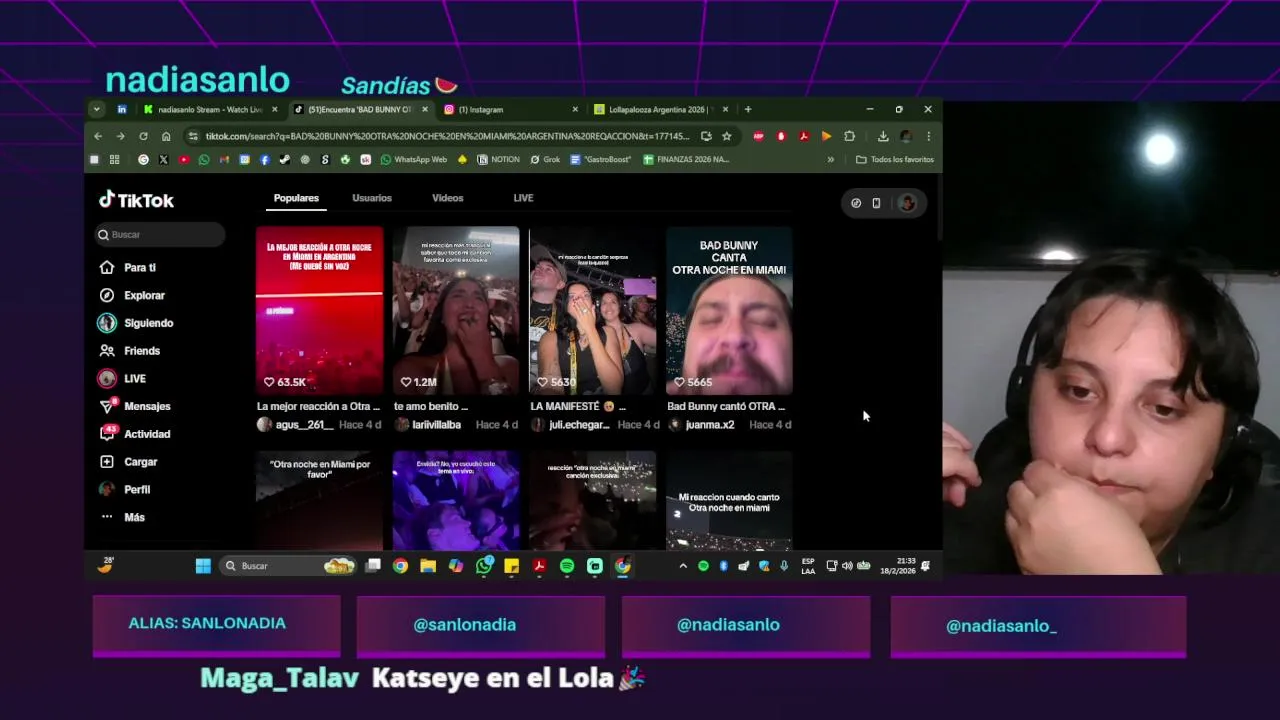This screenshot has width=1280, height=720.
Task: Open the 'Bad Bunny canta Otra noche en Miami' video
Action: coord(729,311)
